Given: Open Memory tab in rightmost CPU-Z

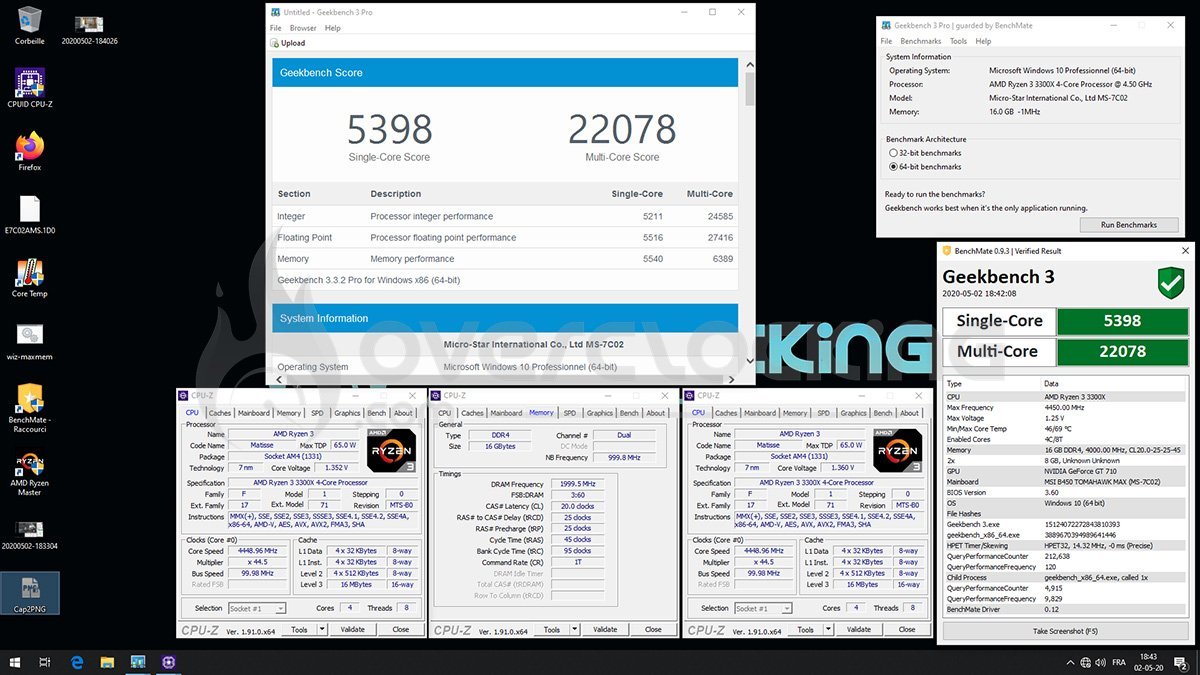Looking at the screenshot, I should click(795, 413).
